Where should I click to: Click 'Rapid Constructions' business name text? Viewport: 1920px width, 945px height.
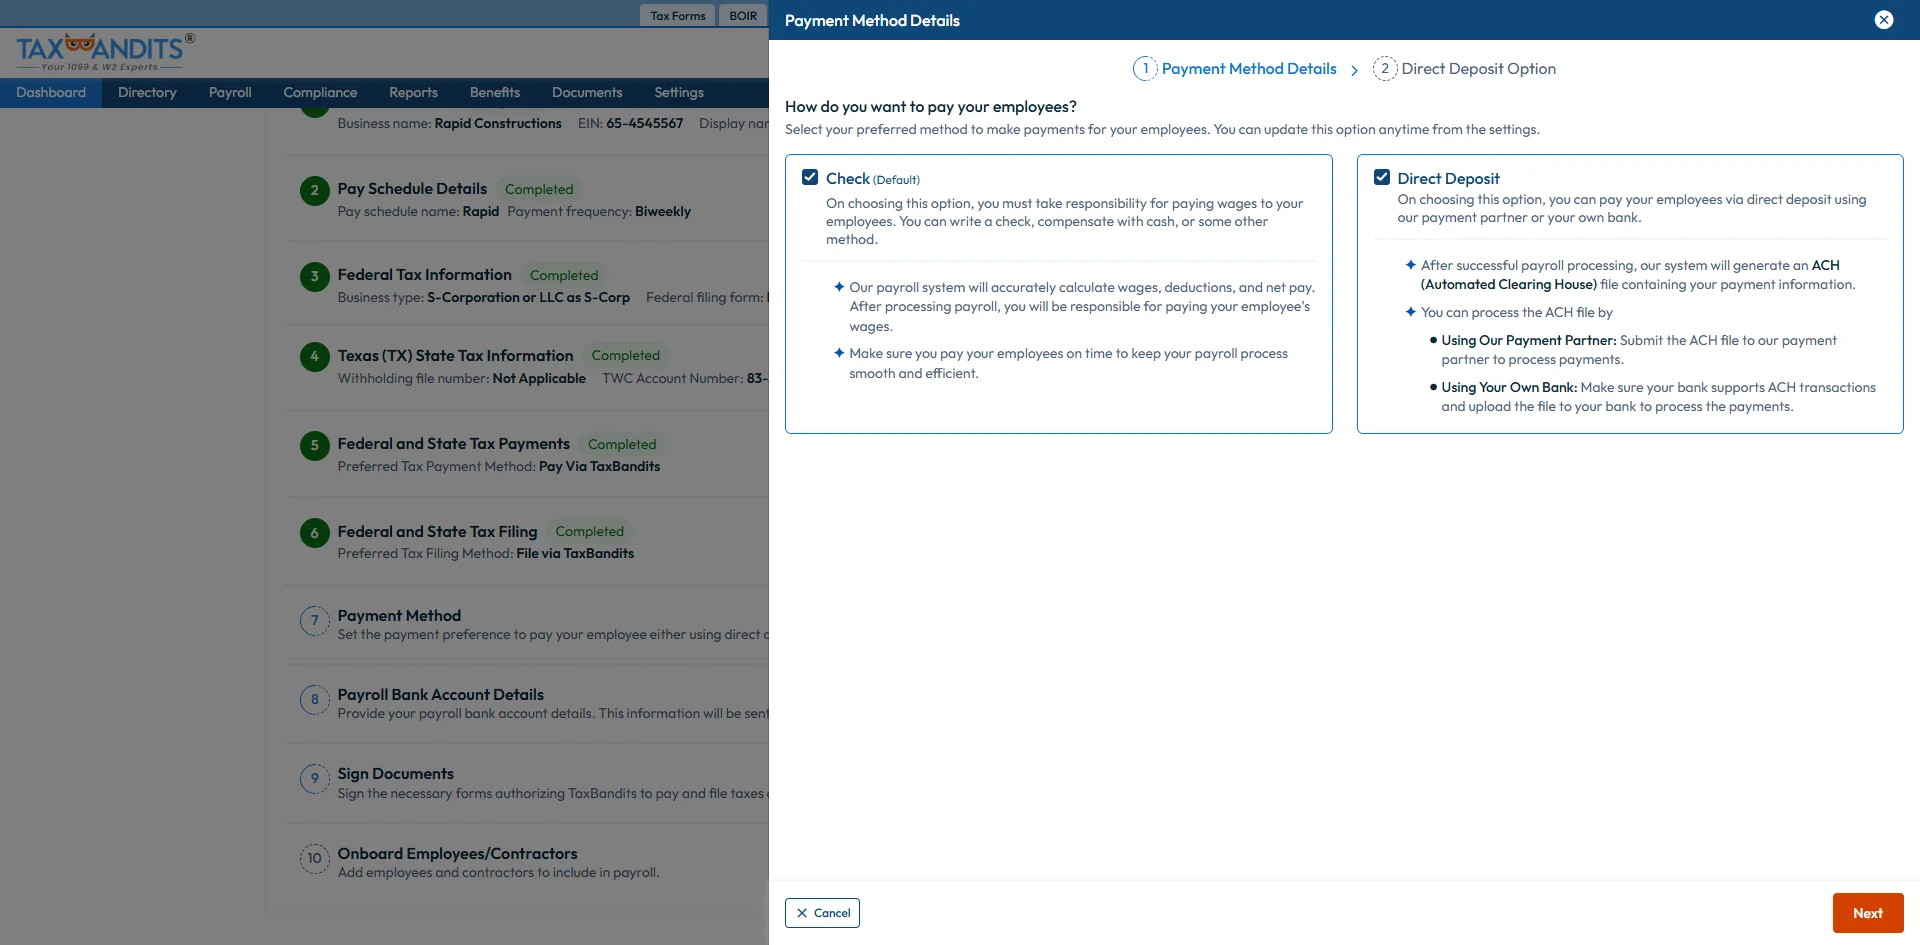[x=498, y=124]
